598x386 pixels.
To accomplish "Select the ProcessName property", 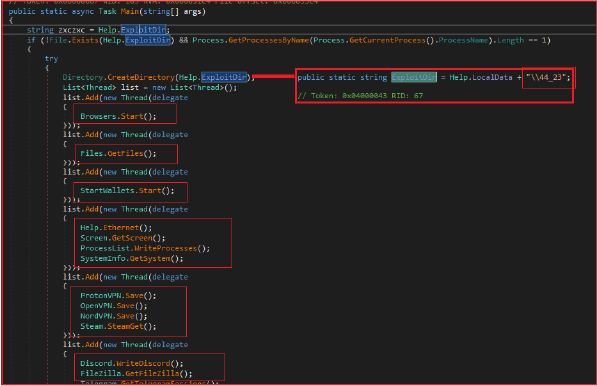I will (463, 40).
